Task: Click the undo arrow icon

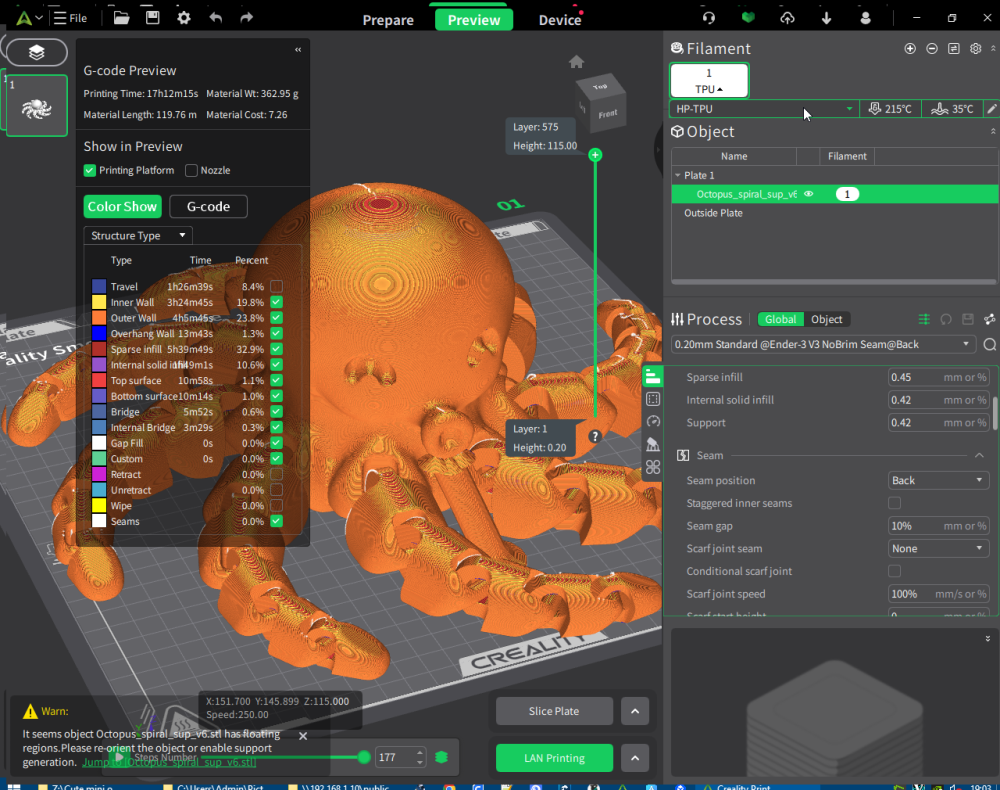Action: coord(216,18)
